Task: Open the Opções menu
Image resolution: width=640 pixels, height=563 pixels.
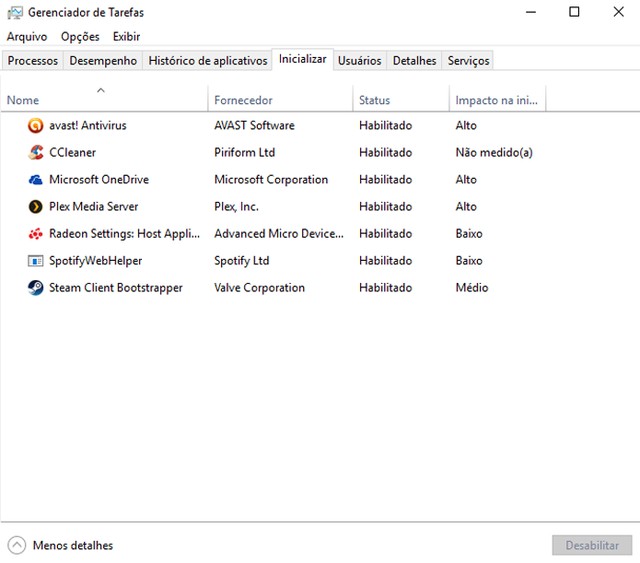Action: tap(80, 37)
